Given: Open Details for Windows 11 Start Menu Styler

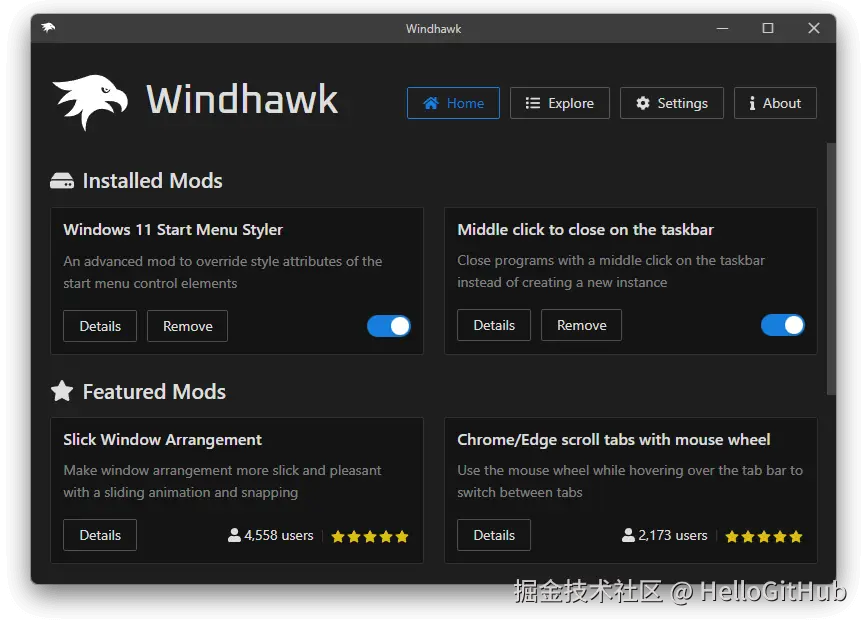Looking at the screenshot, I should point(100,326).
